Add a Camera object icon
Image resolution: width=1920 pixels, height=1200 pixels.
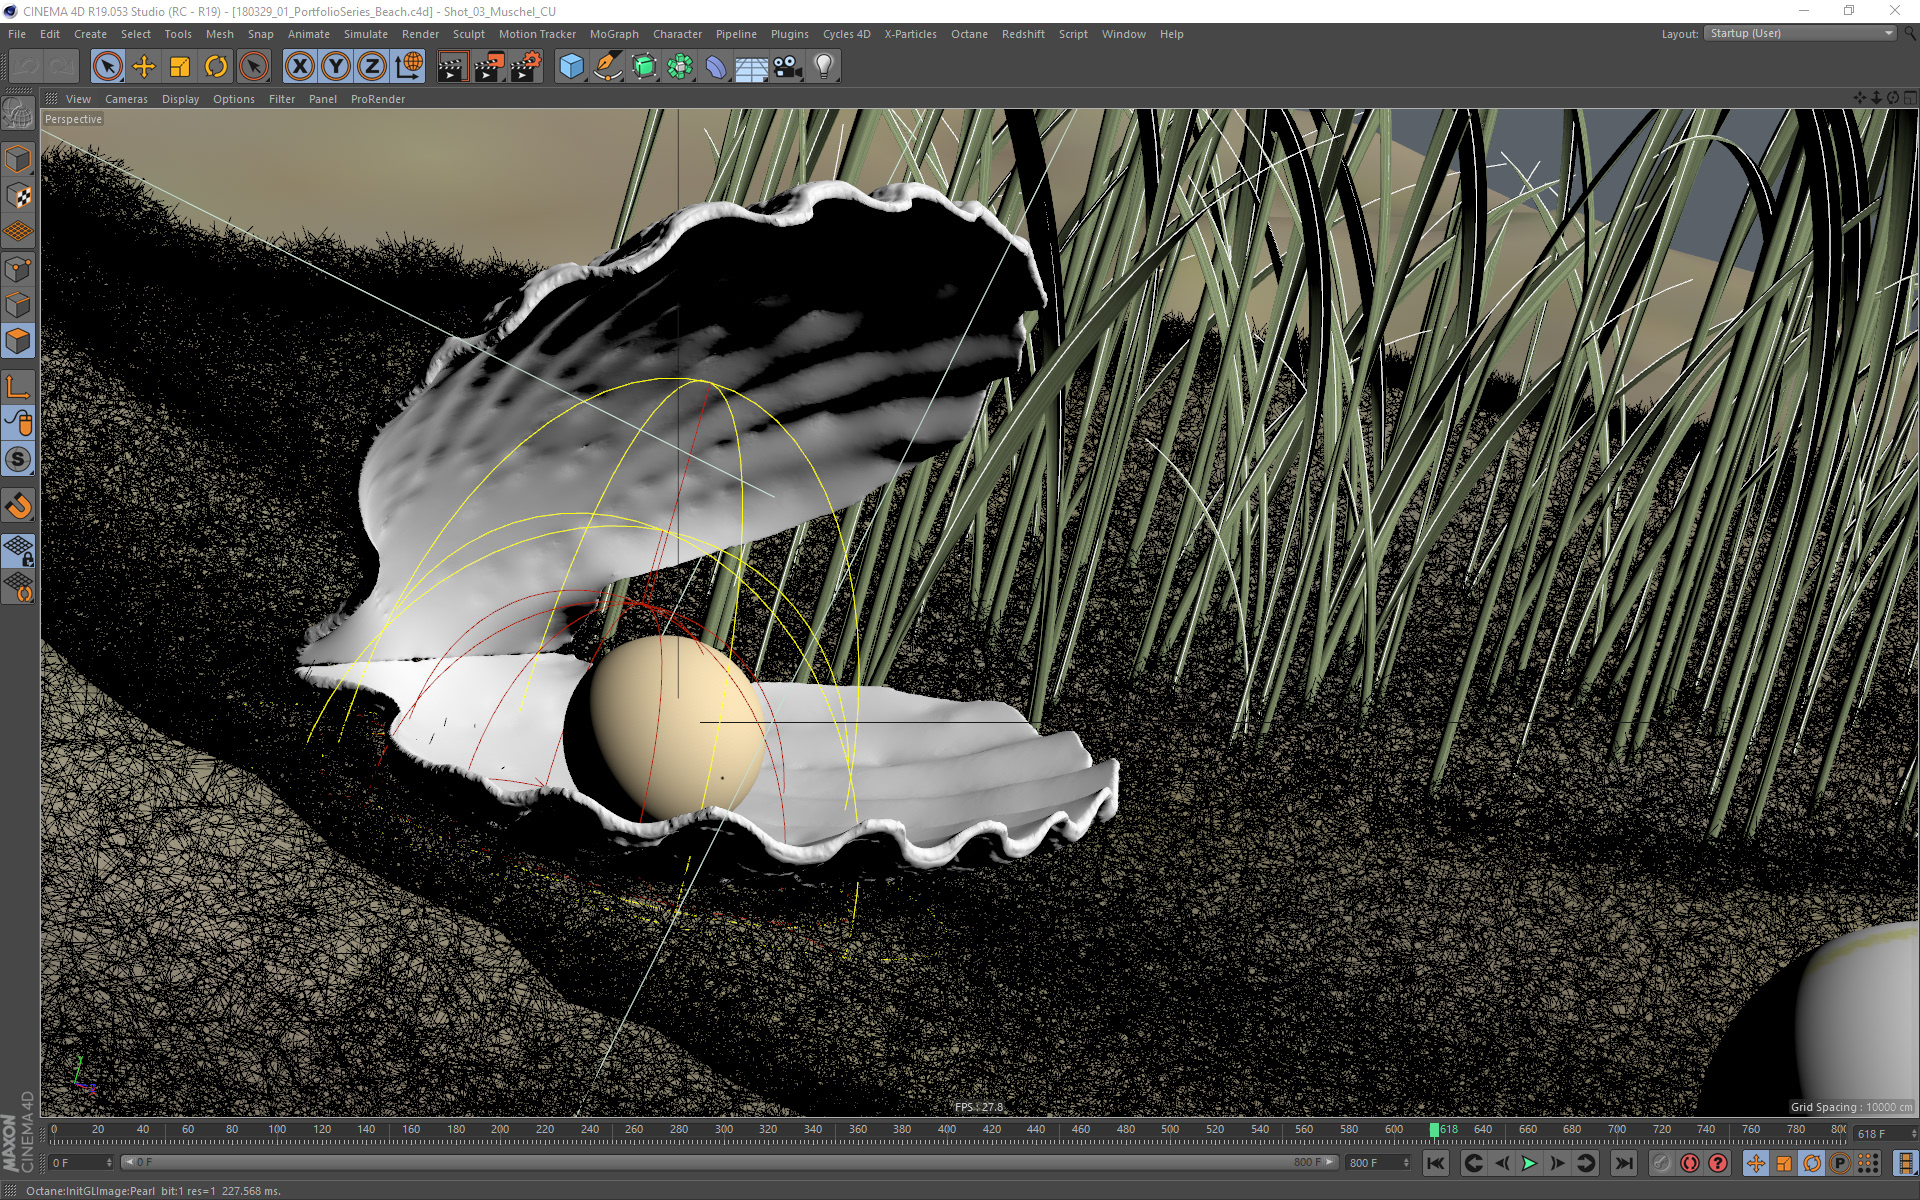coord(788,67)
